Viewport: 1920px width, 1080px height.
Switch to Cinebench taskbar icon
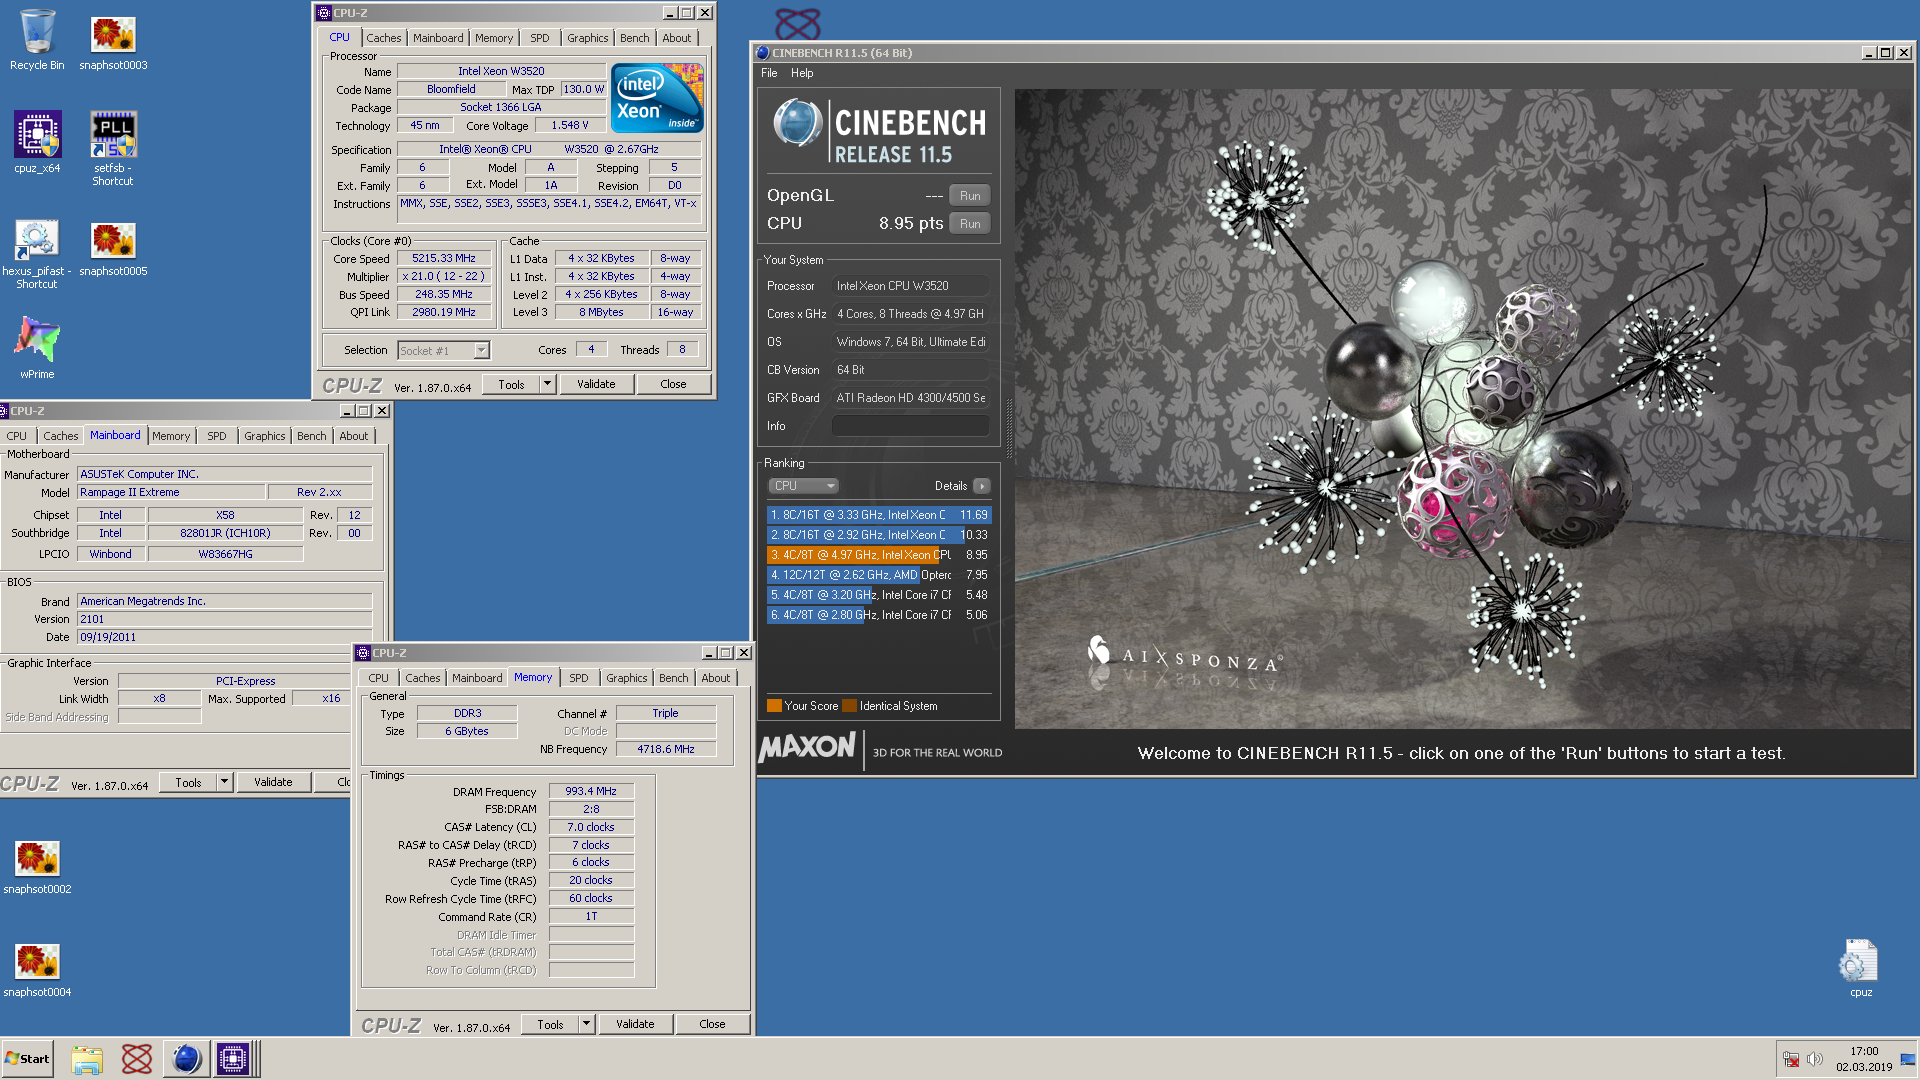click(x=186, y=1059)
